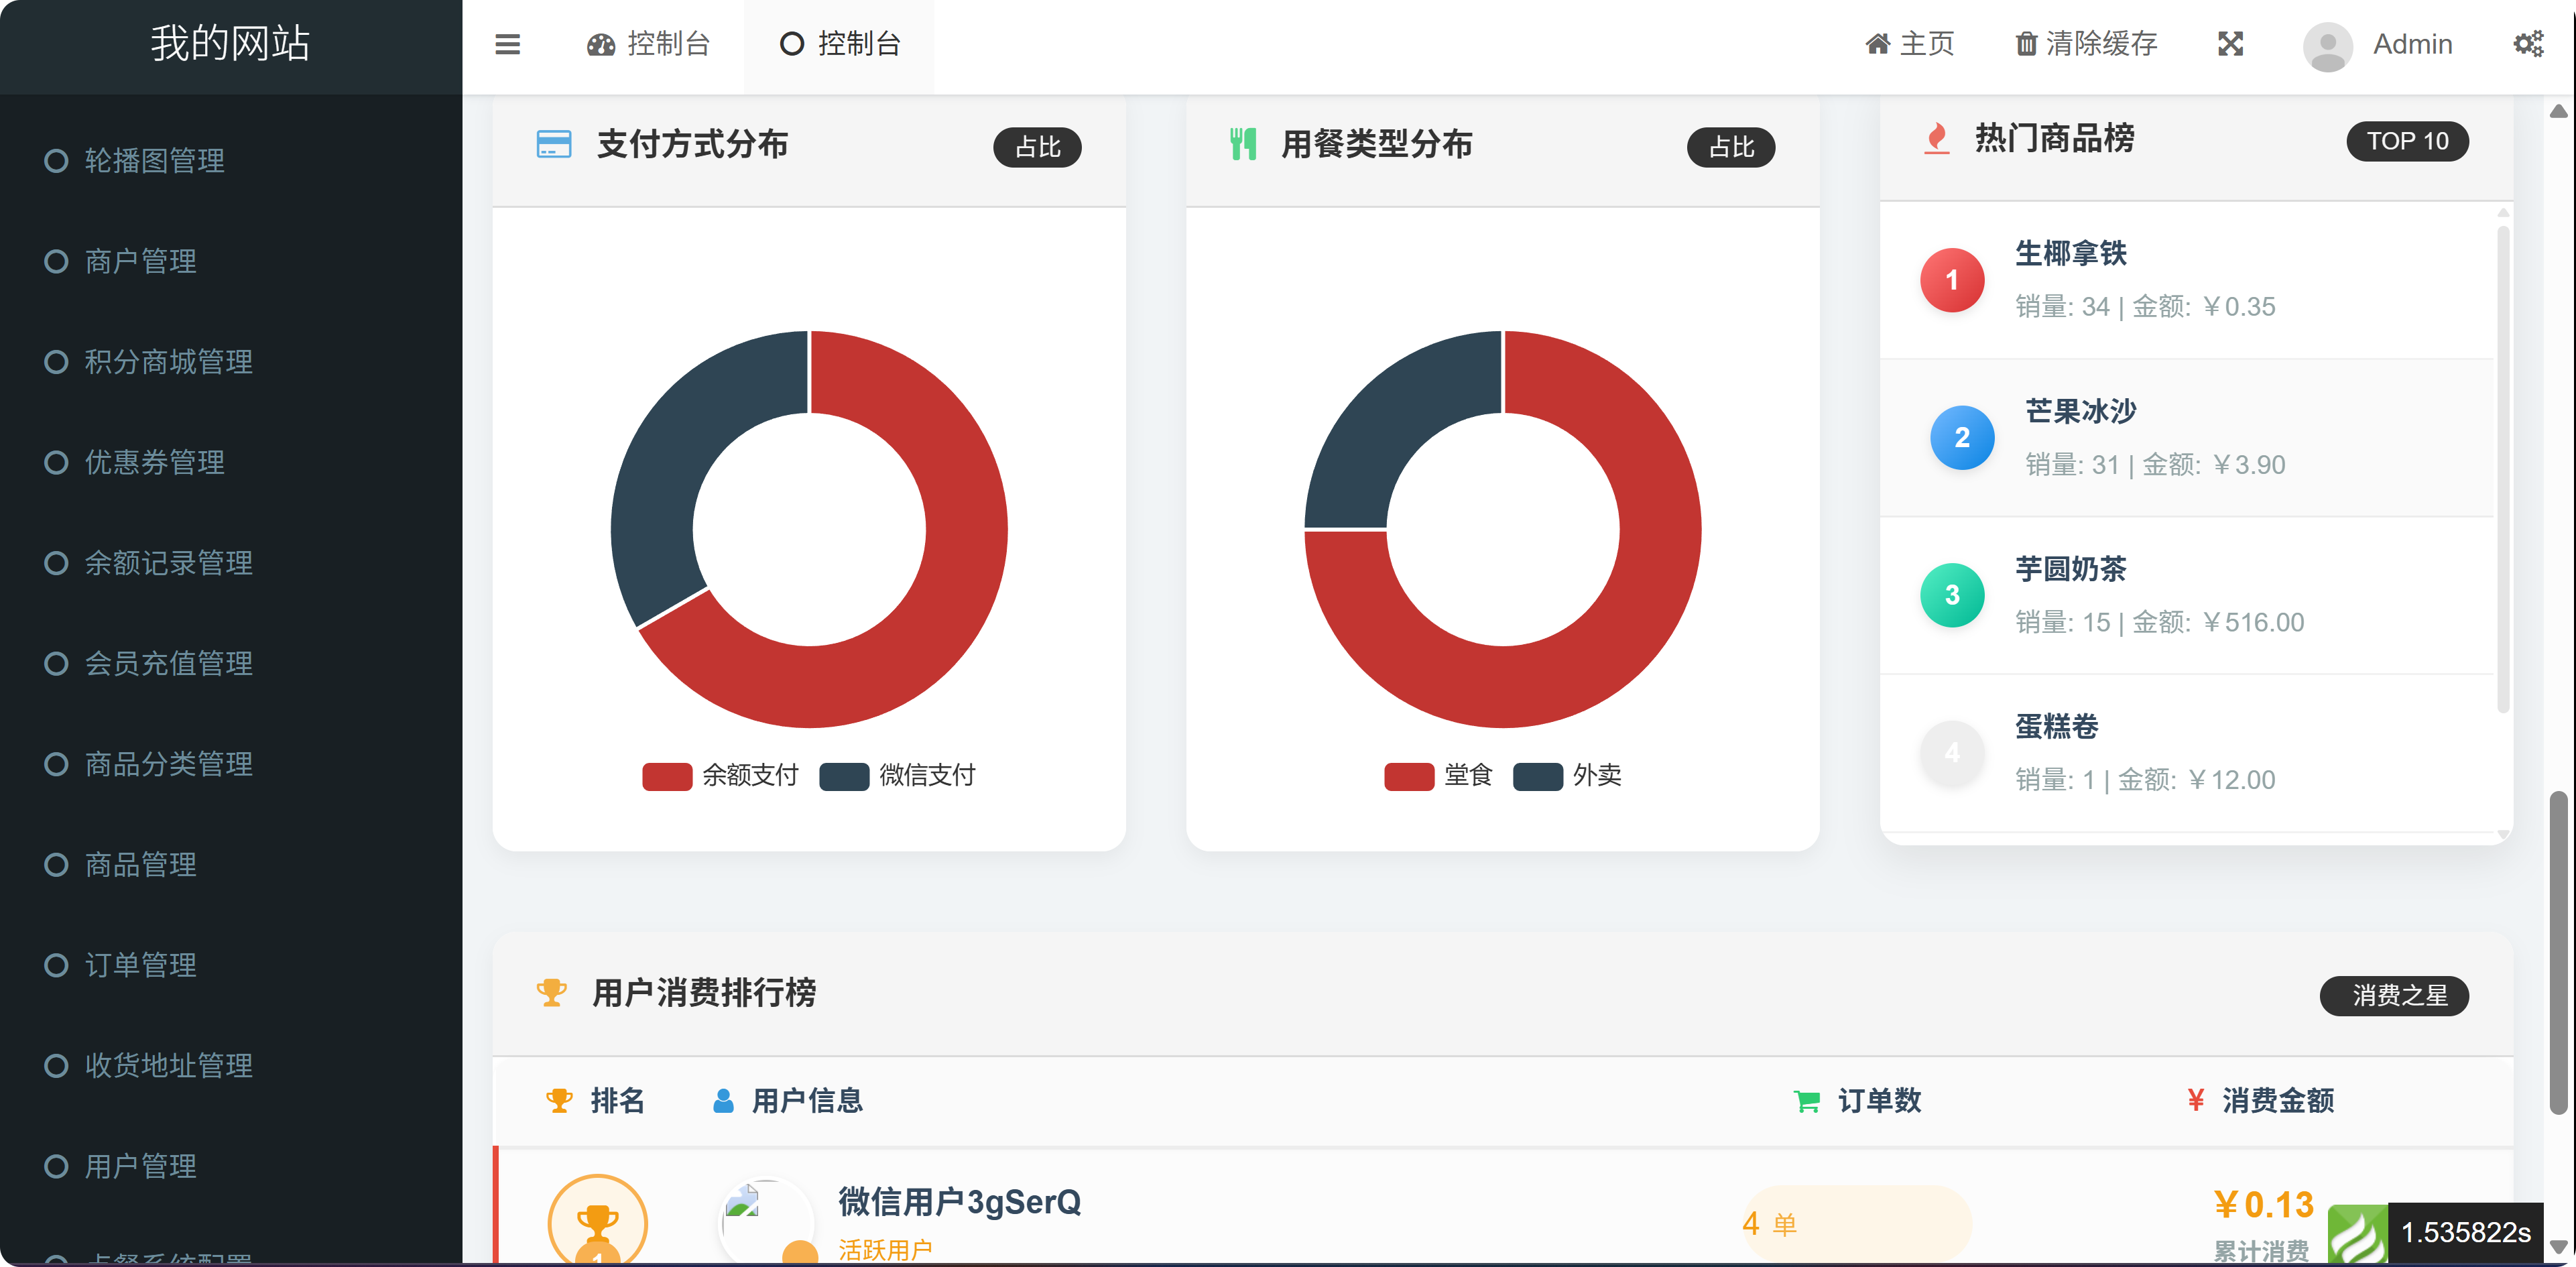Click the 清除缓存 button

point(2084,44)
